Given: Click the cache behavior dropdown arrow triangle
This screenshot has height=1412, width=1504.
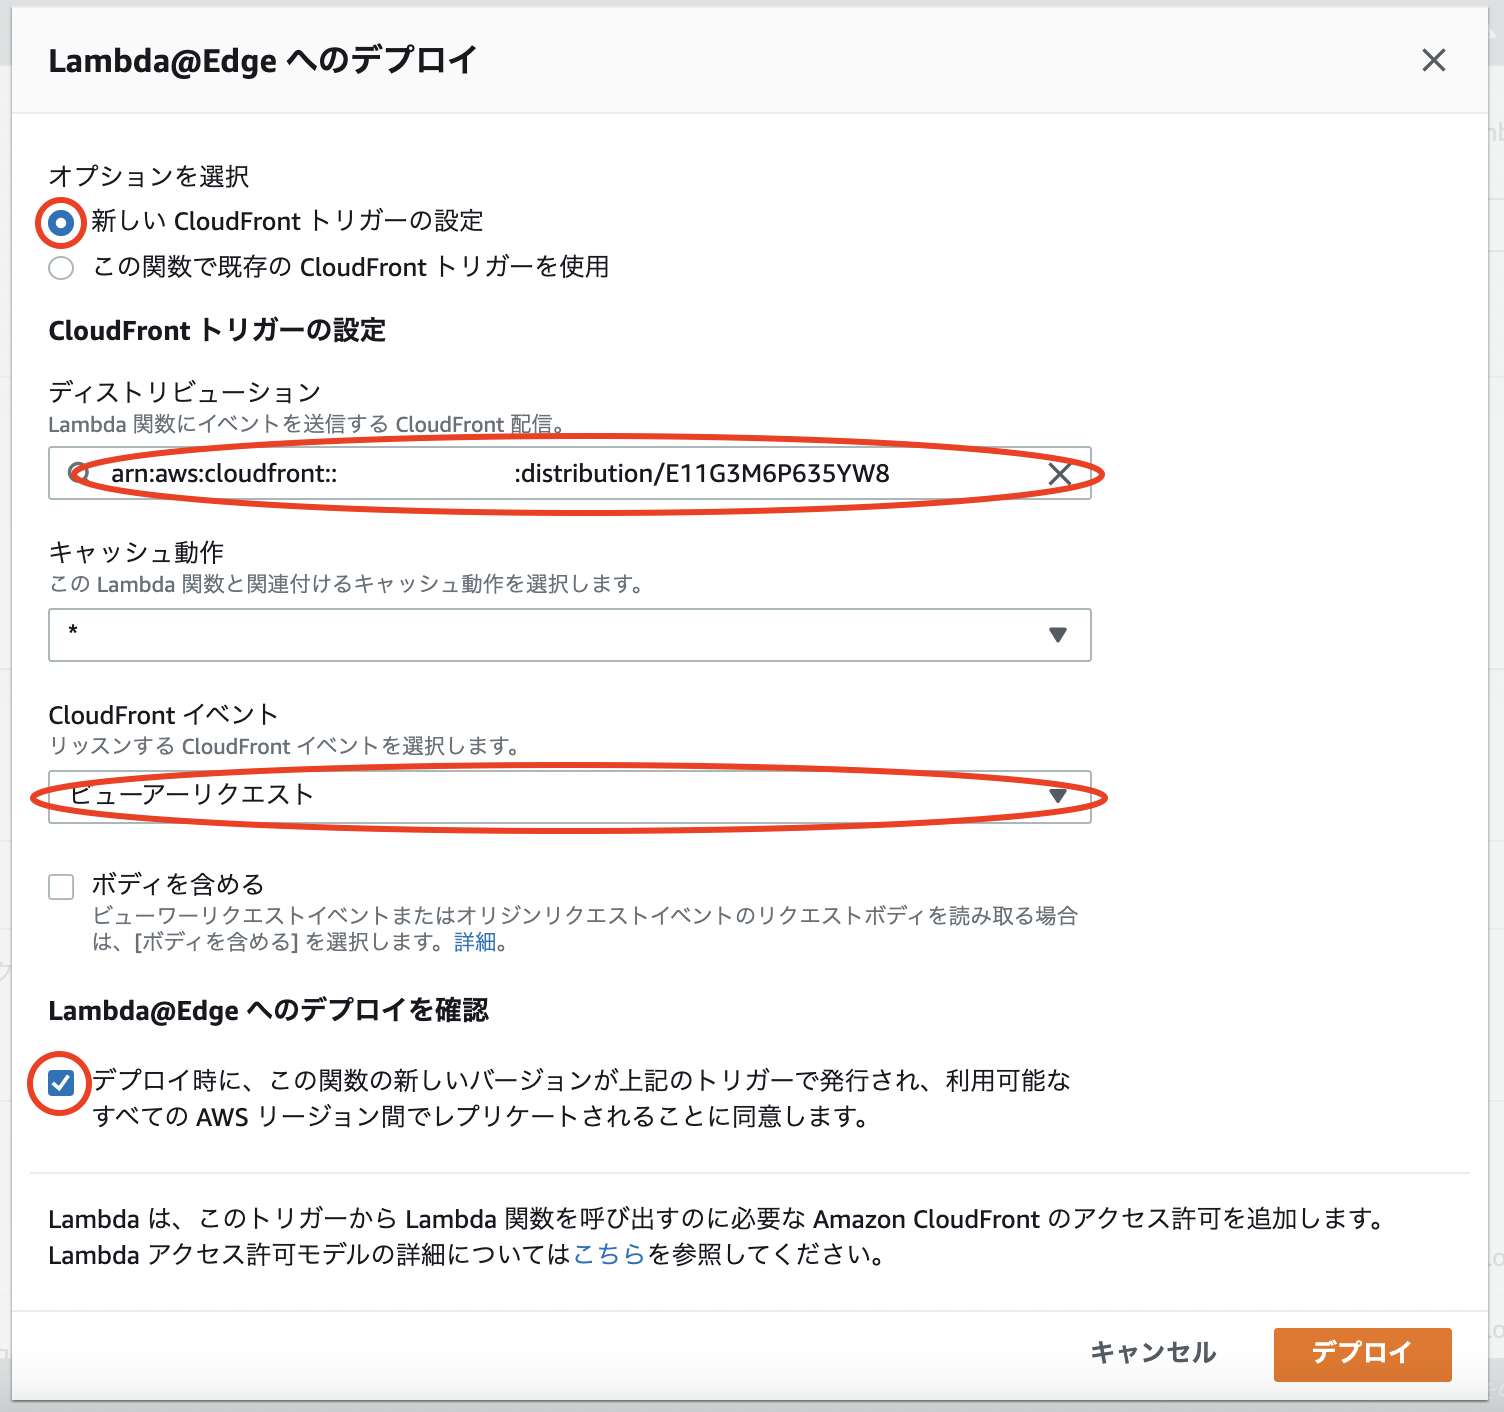Looking at the screenshot, I should pyautogui.click(x=1058, y=635).
